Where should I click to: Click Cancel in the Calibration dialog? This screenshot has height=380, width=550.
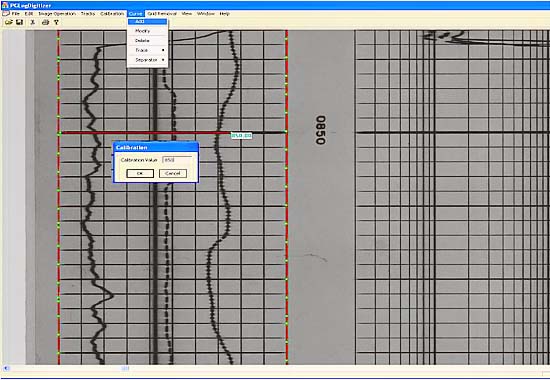click(173, 173)
